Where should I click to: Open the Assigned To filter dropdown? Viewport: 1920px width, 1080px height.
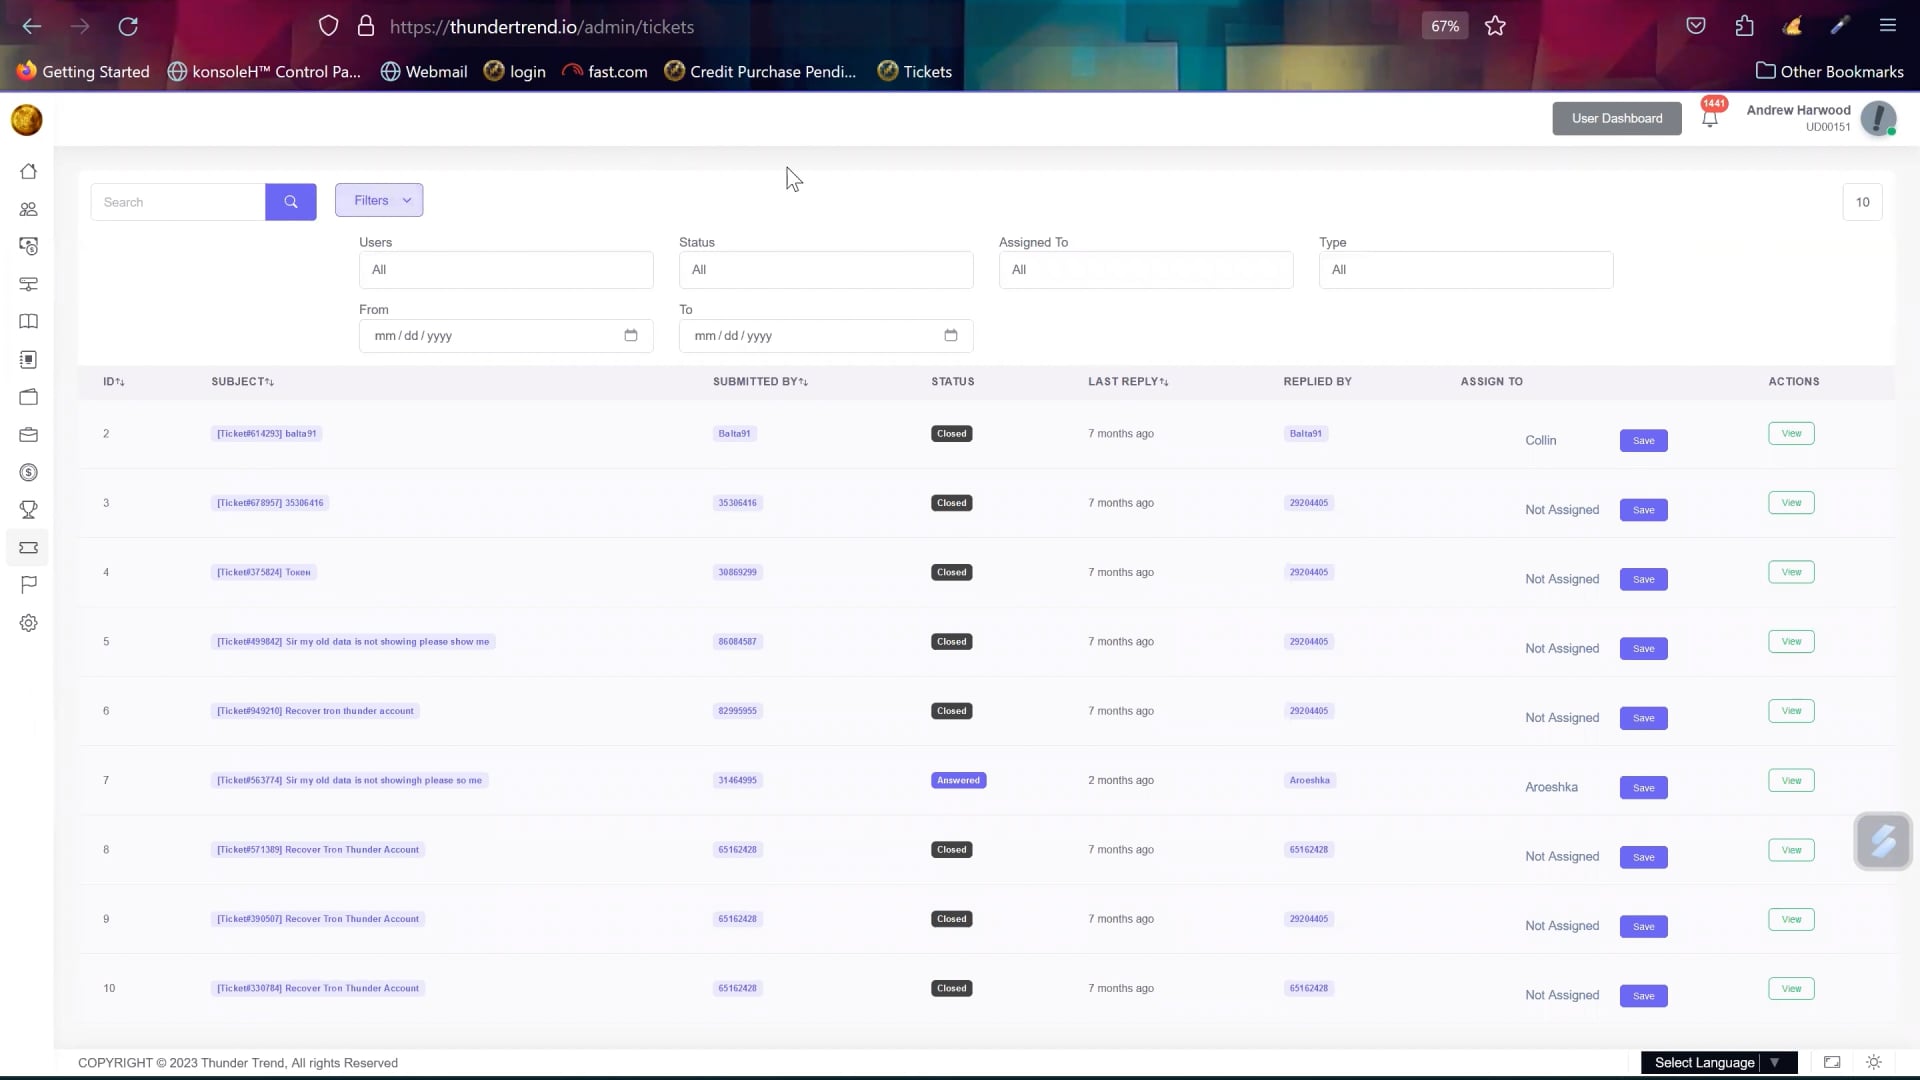(1146, 270)
